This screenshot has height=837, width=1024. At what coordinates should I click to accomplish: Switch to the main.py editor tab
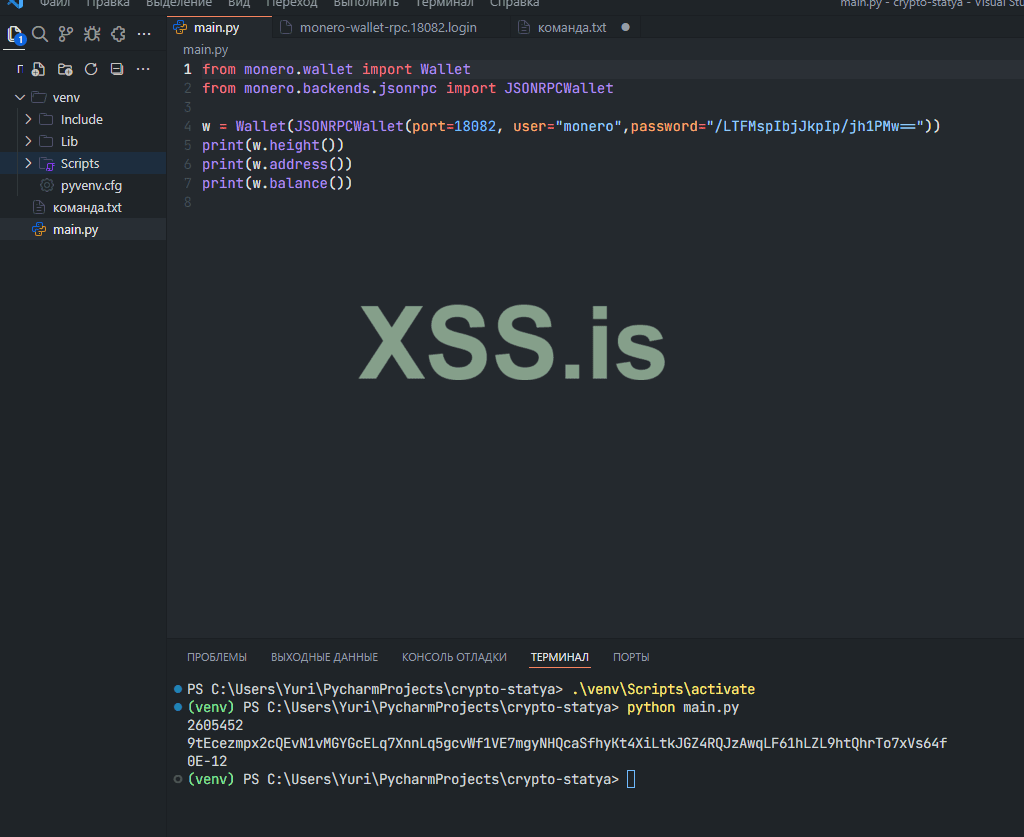(219, 27)
